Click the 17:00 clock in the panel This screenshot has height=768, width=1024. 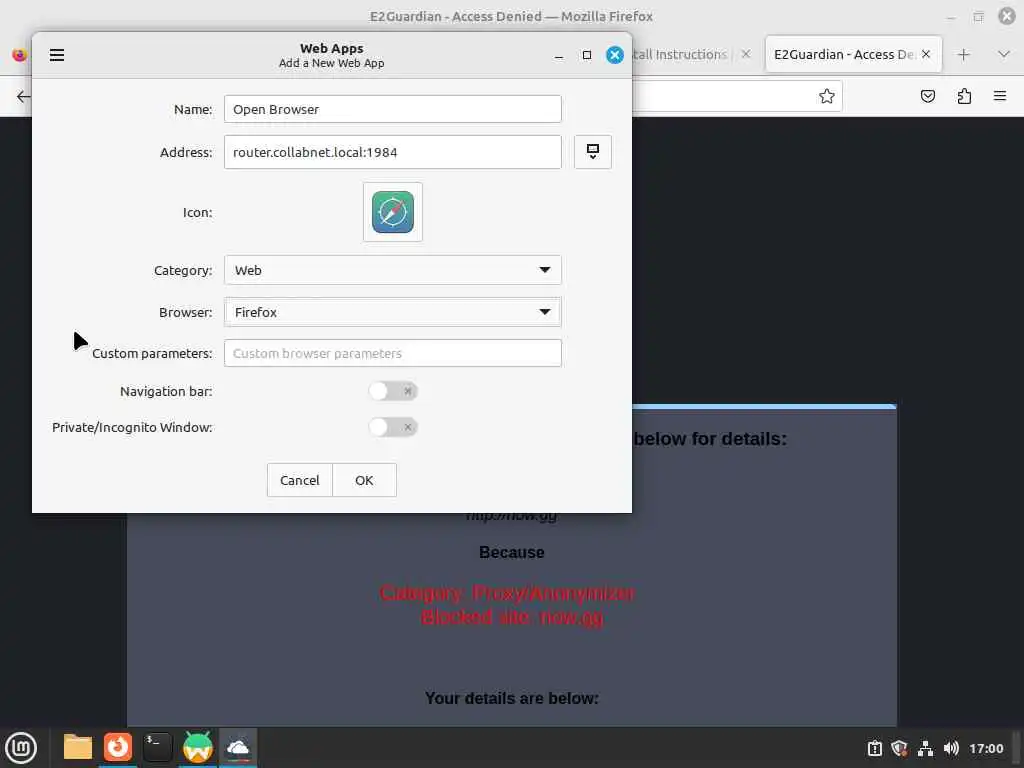[x=986, y=748]
